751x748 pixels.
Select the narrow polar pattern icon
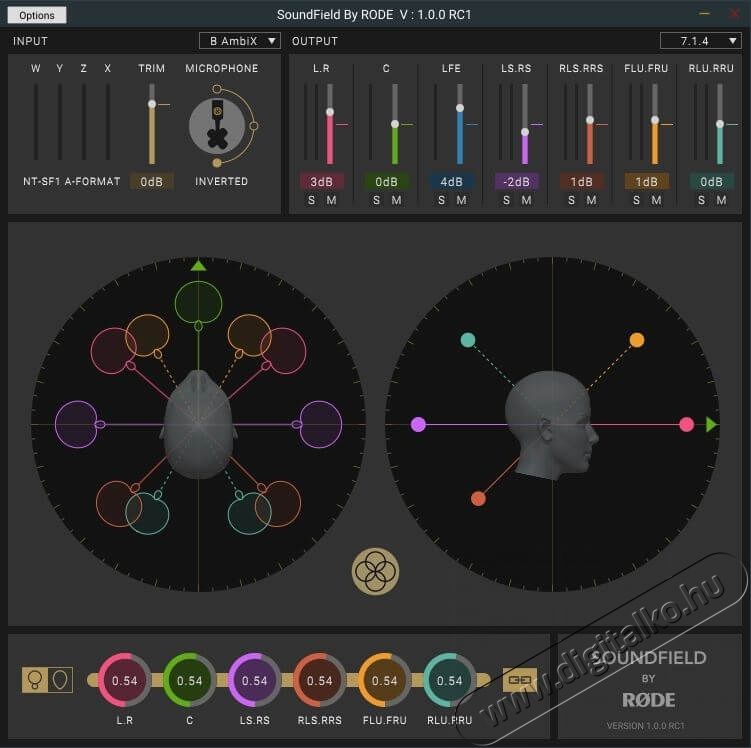(60, 680)
